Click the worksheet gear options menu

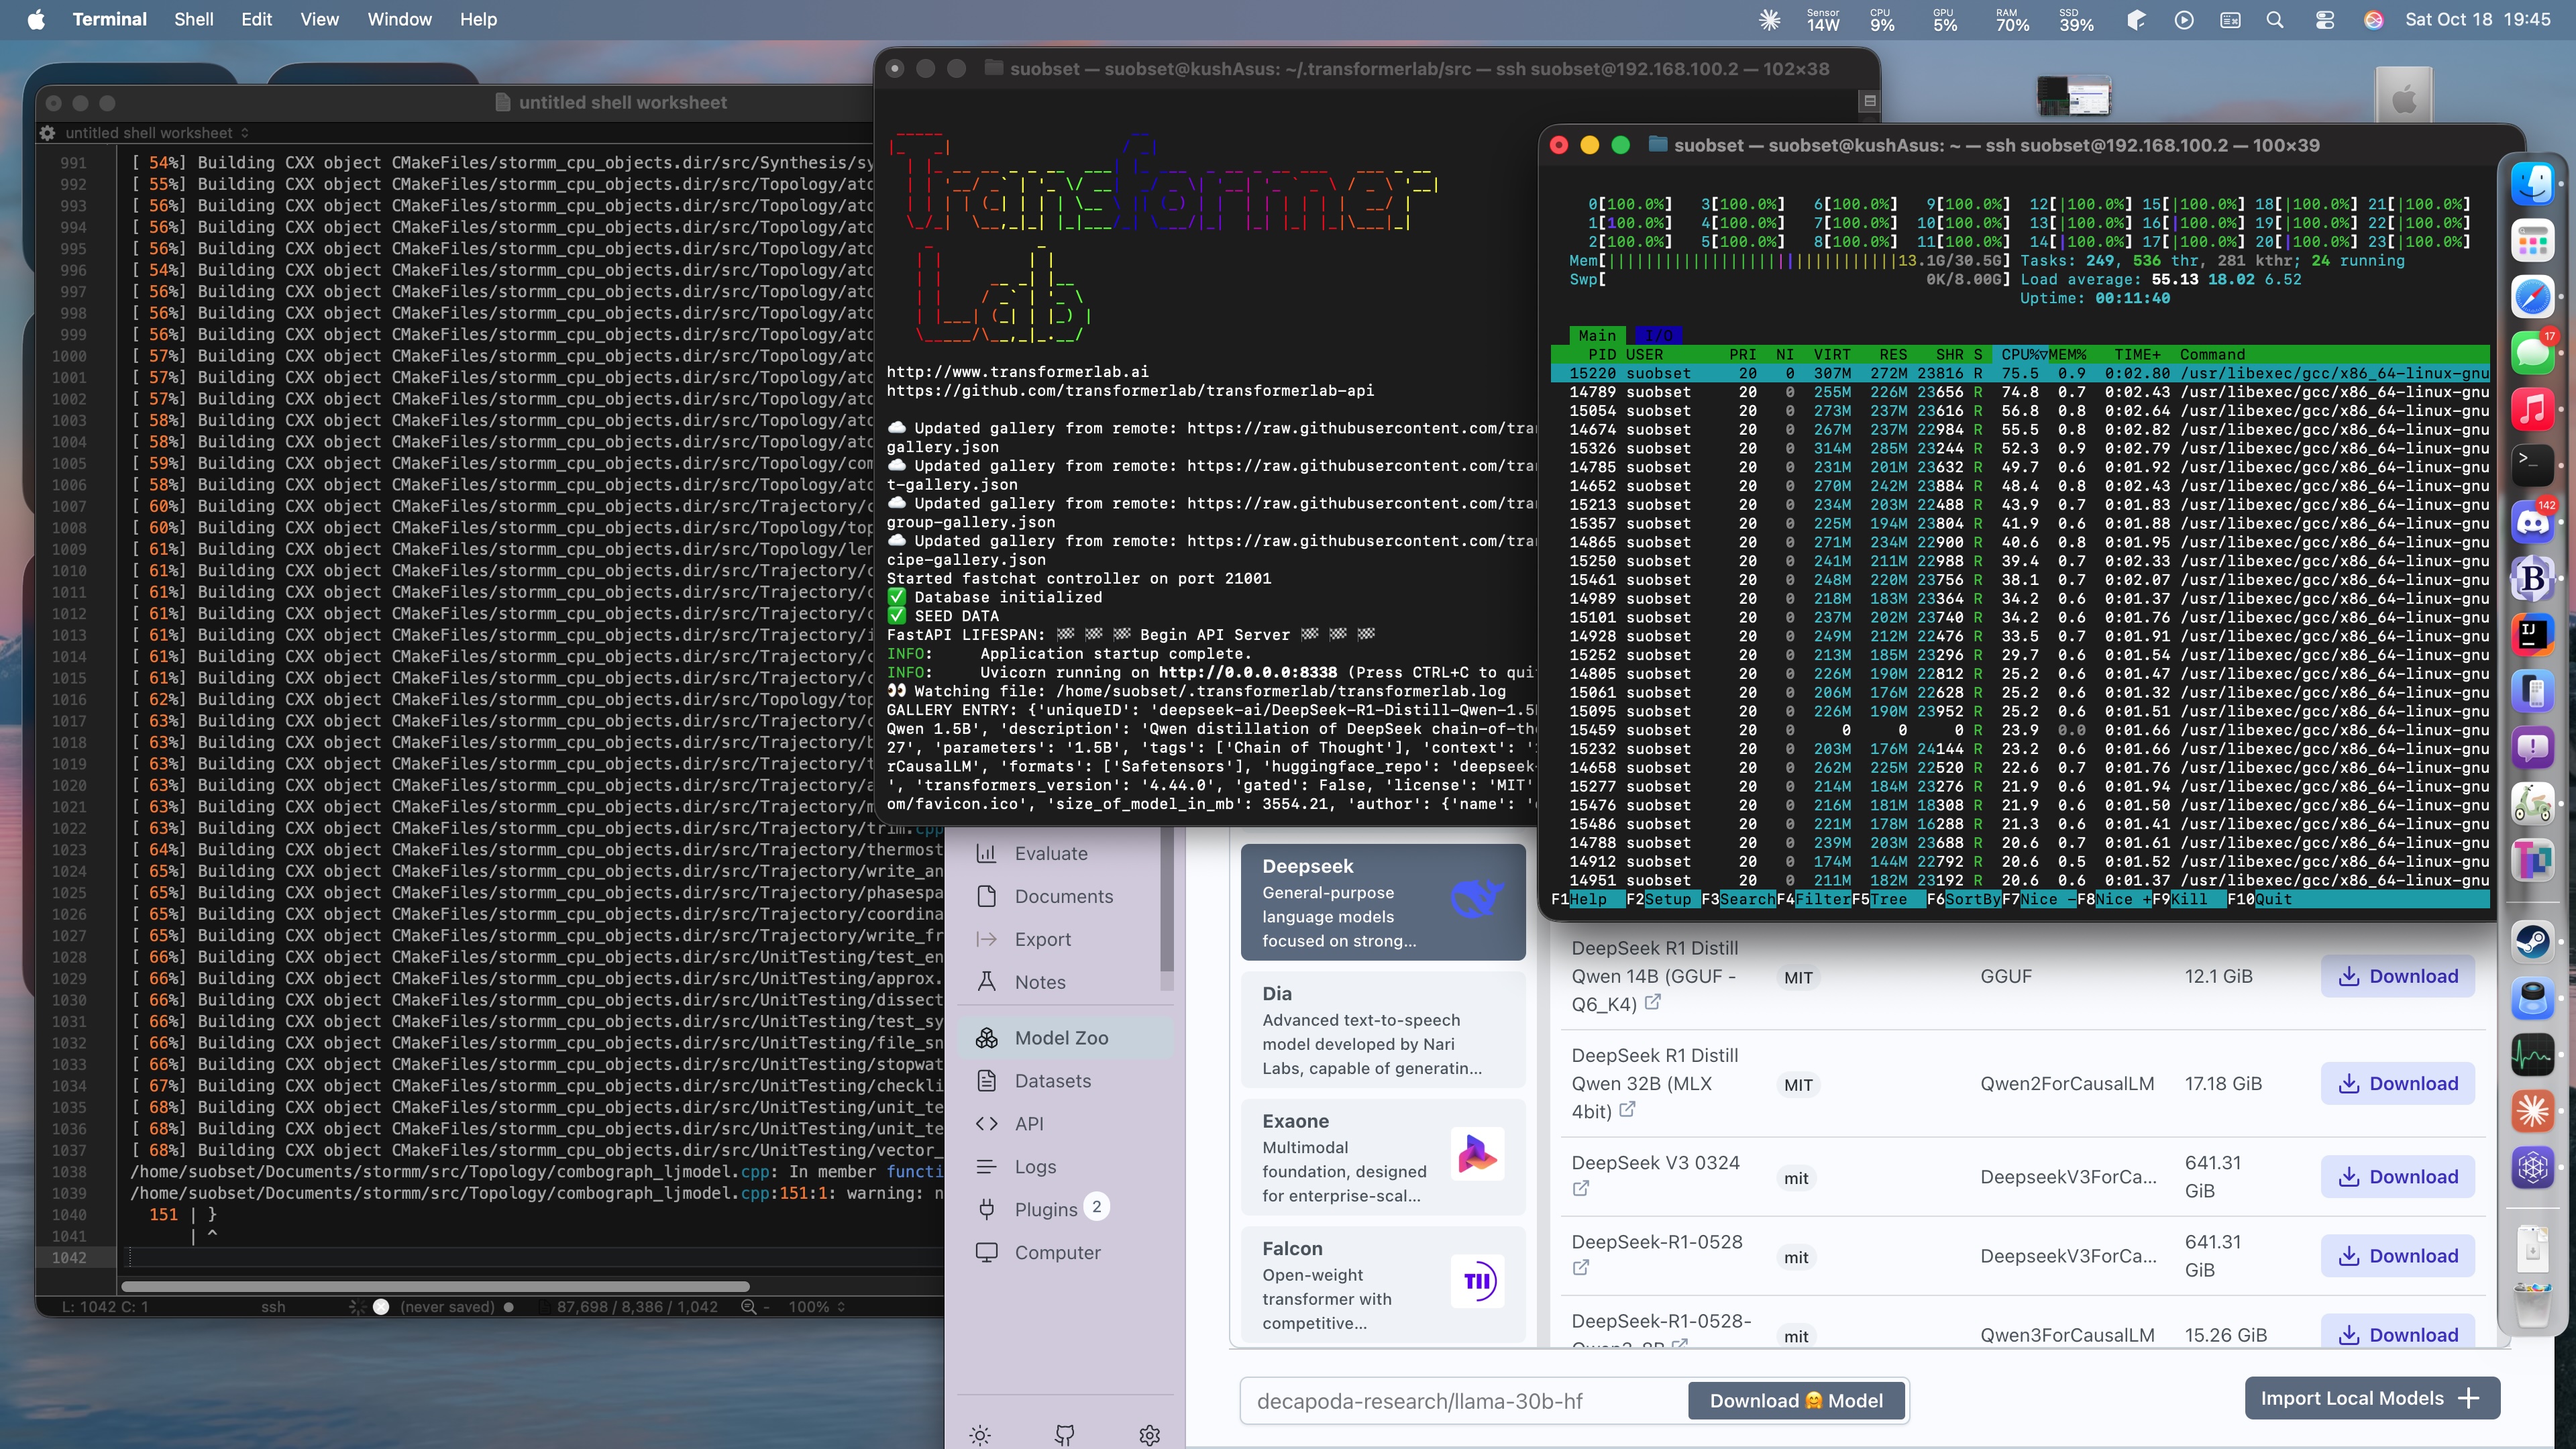pos(47,133)
